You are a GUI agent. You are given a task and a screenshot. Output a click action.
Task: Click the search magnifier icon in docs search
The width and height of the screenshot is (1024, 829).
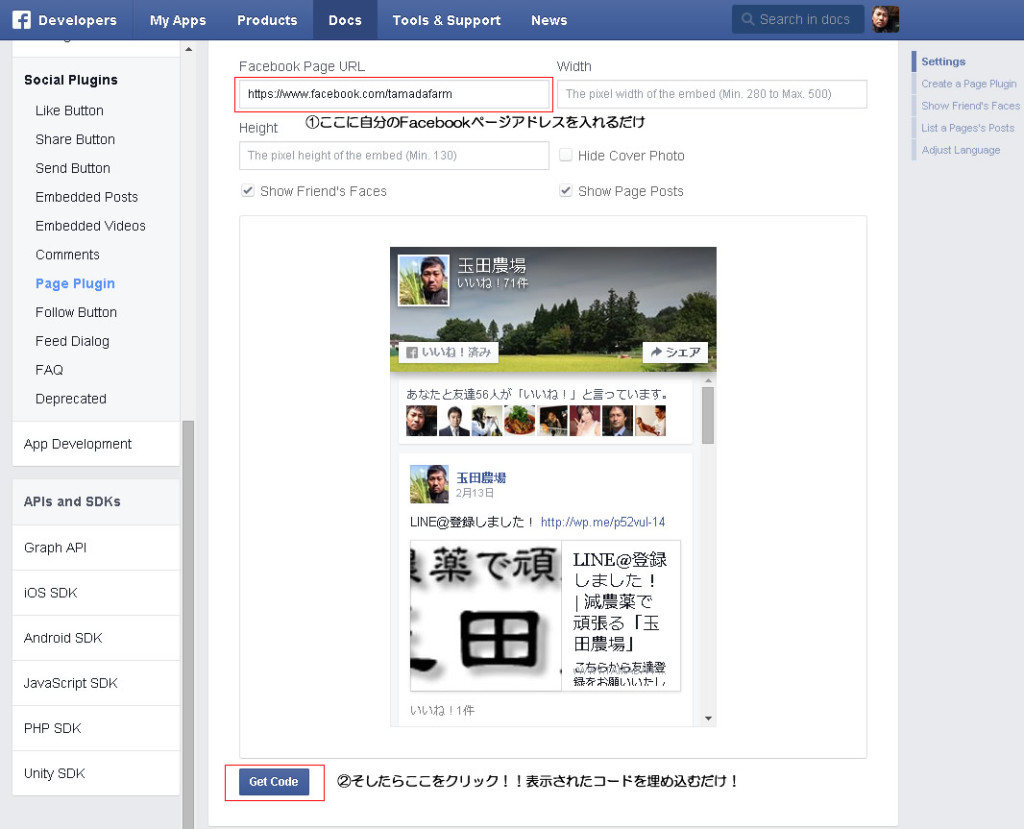pyautogui.click(x=748, y=20)
